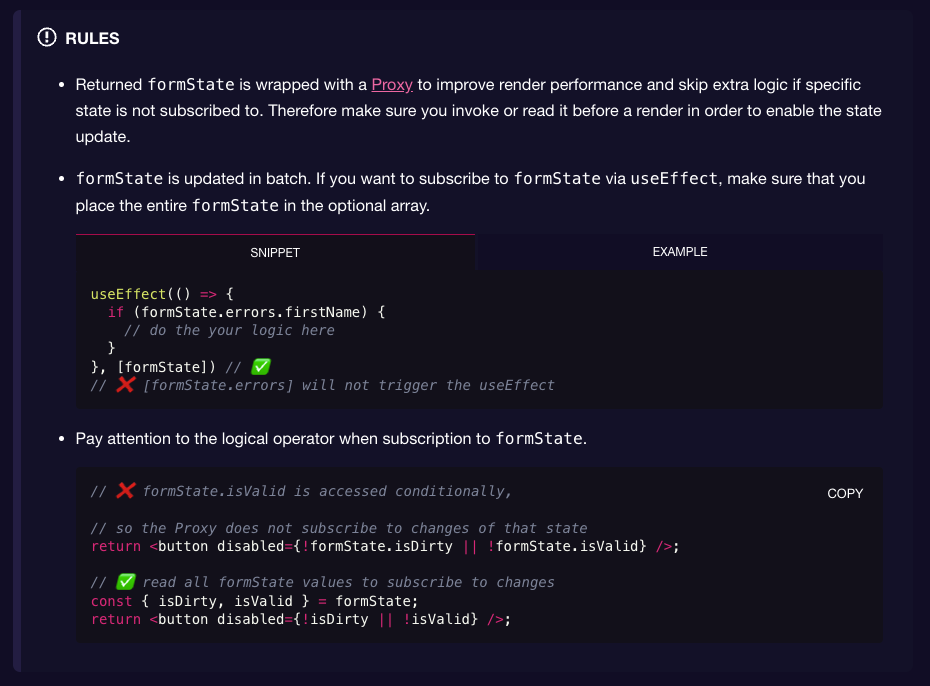Switch to the EXAMPLE tab
The image size is (930, 686).
tap(679, 252)
